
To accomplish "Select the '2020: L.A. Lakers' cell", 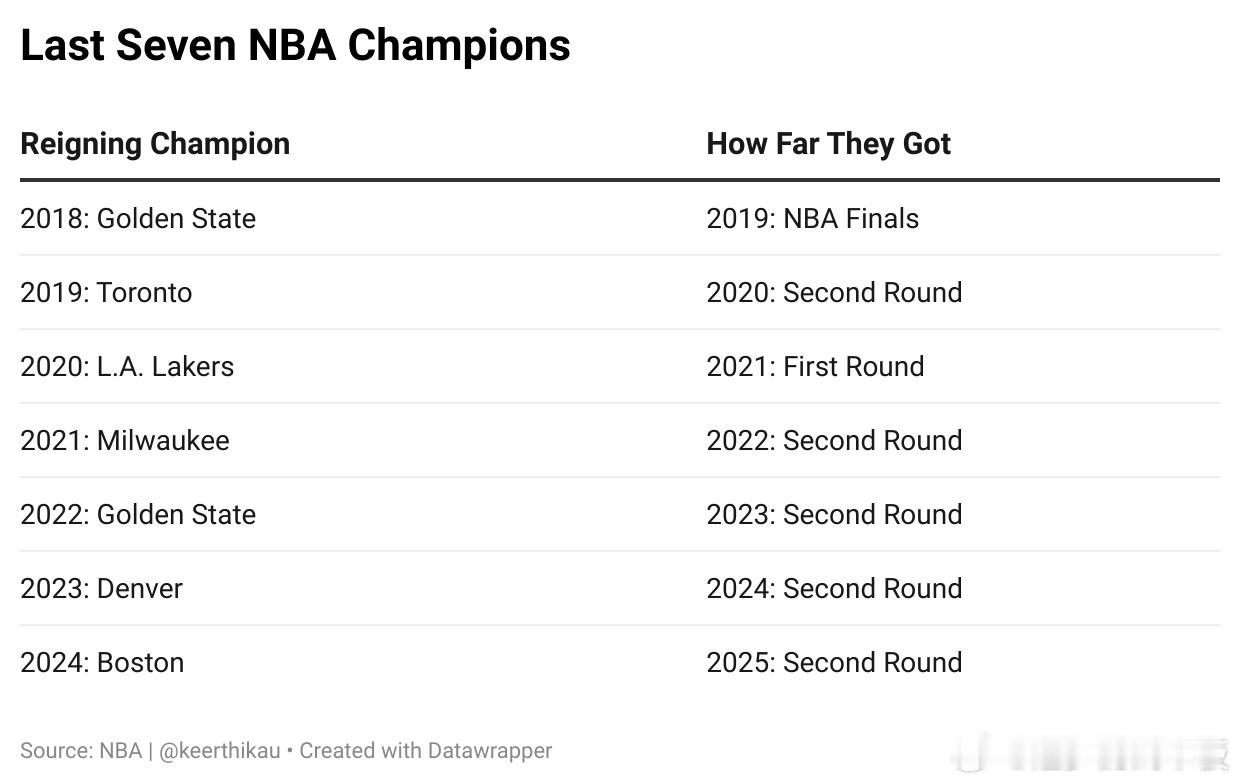I will 127,367.
